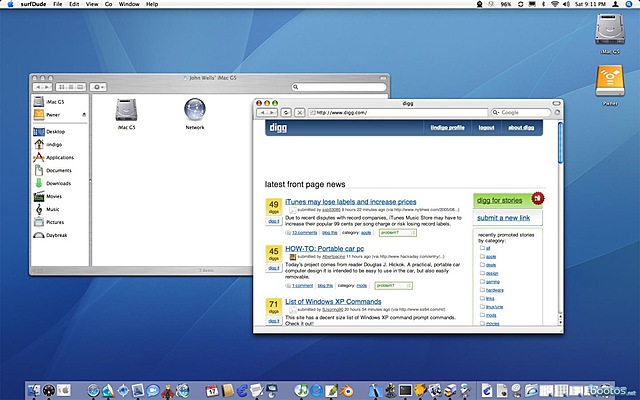Image resolution: width=640 pixels, height=400 pixels.
Task: Switch Finder view mode buttons
Action: click(71, 87)
